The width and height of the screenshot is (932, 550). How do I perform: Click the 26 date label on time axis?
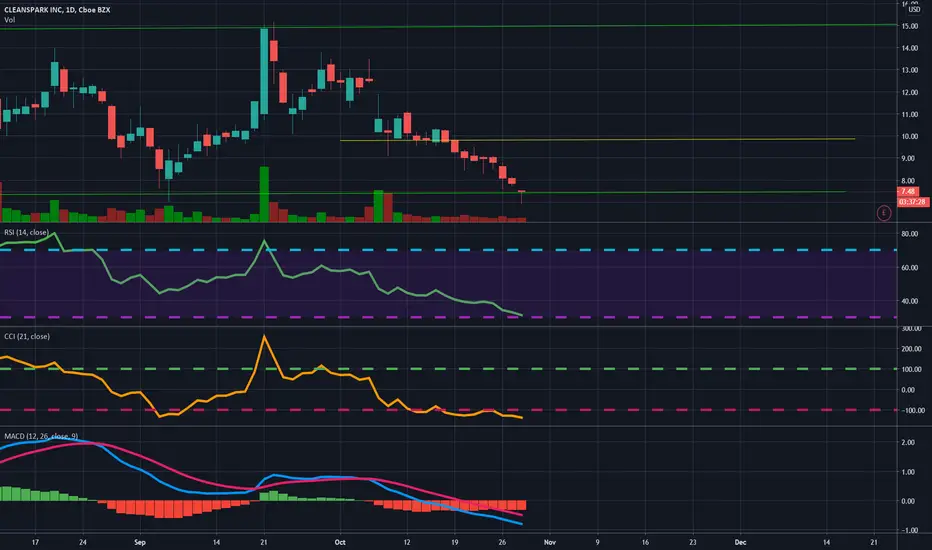(x=502, y=542)
